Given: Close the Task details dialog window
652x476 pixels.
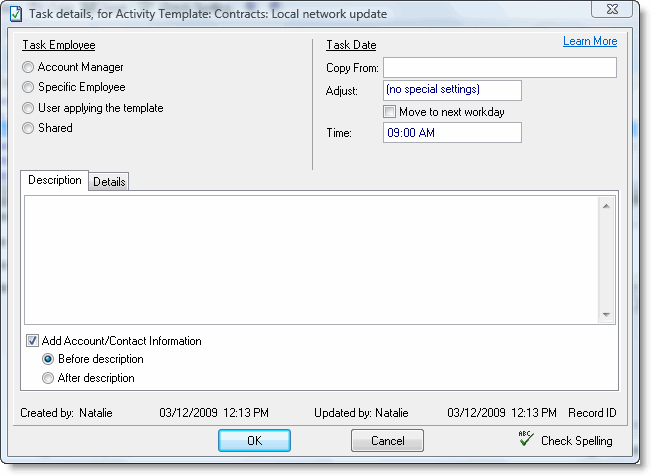Looking at the screenshot, I should (611, 11).
